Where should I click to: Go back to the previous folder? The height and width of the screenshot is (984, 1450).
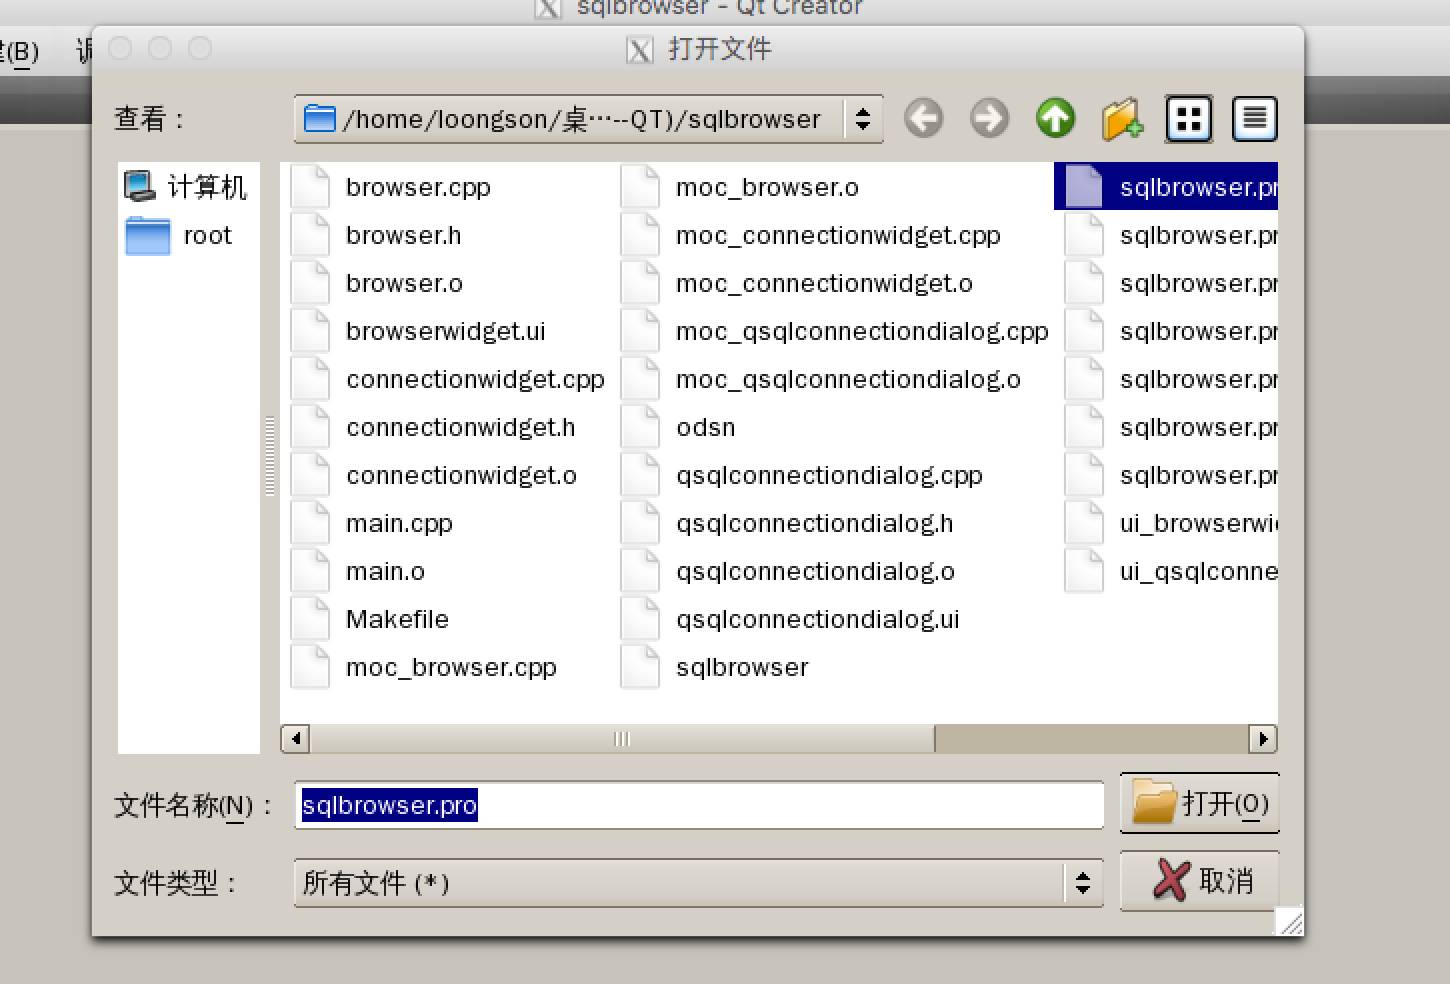coord(923,119)
